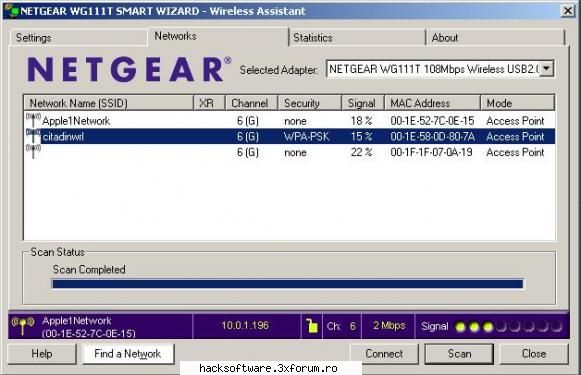Click the Ch: 6 status entry
Viewport: 581px width, 375px height.
341,326
